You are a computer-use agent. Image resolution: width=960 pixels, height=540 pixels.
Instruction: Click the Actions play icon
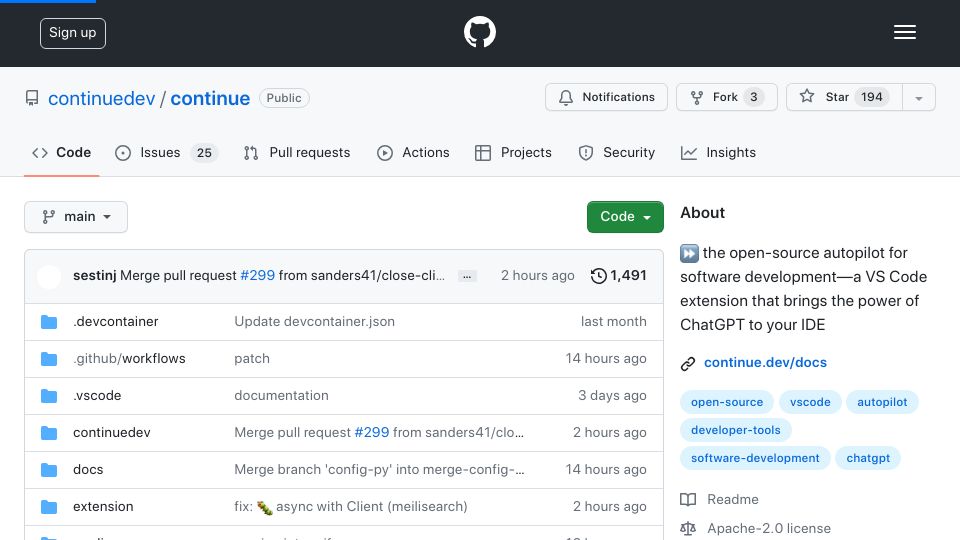384,153
